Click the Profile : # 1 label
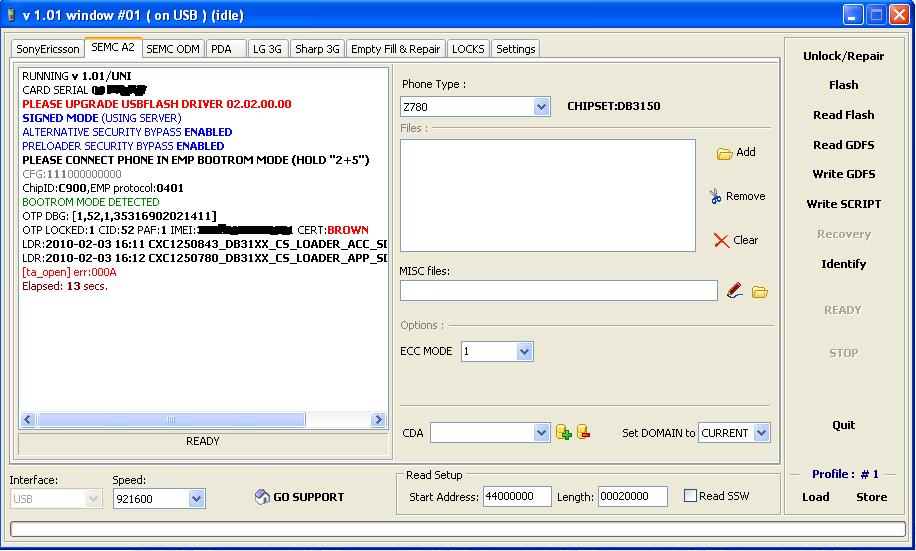Image resolution: width=916 pixels, height=551 pixels. coord(845,474)
